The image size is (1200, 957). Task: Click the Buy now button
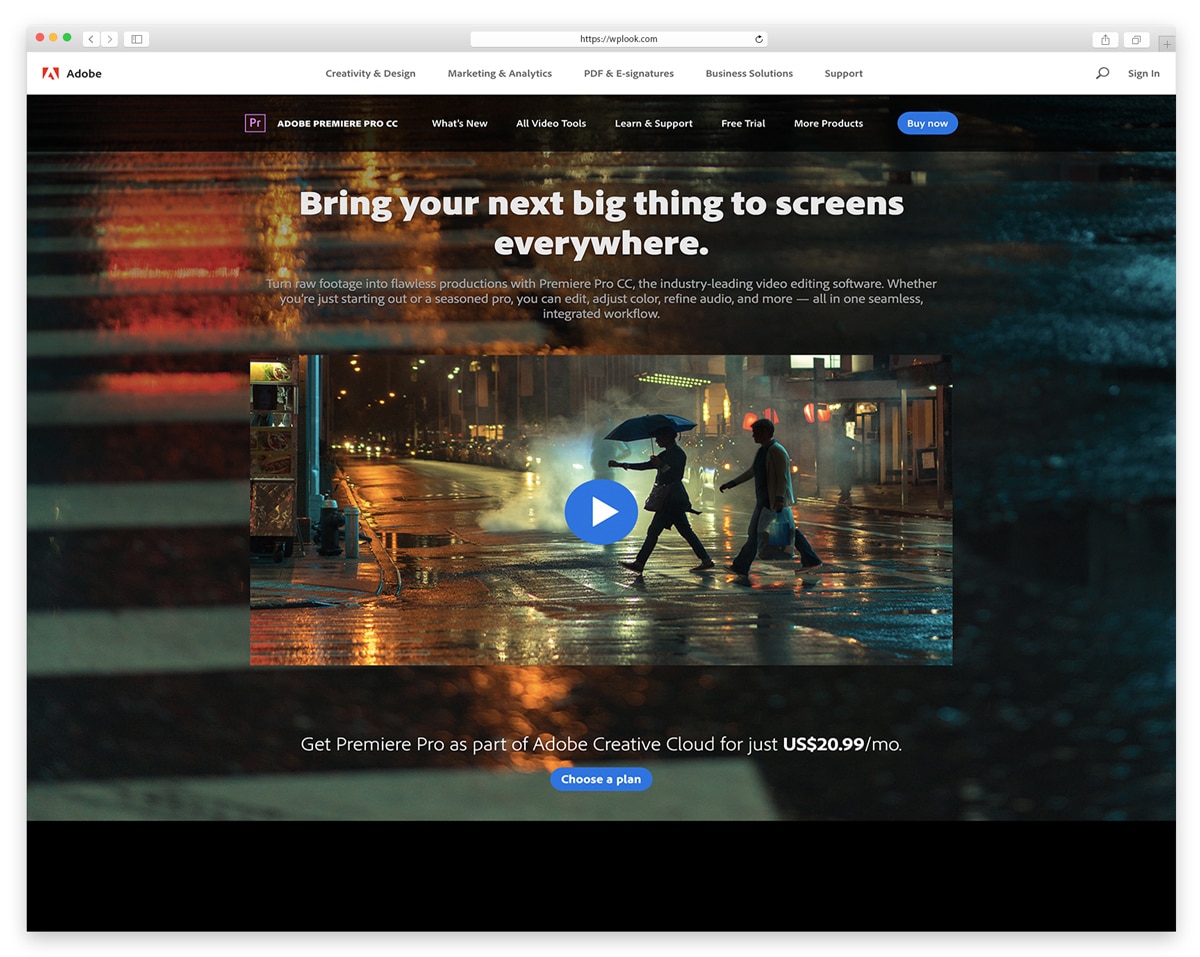click(927, 123)
